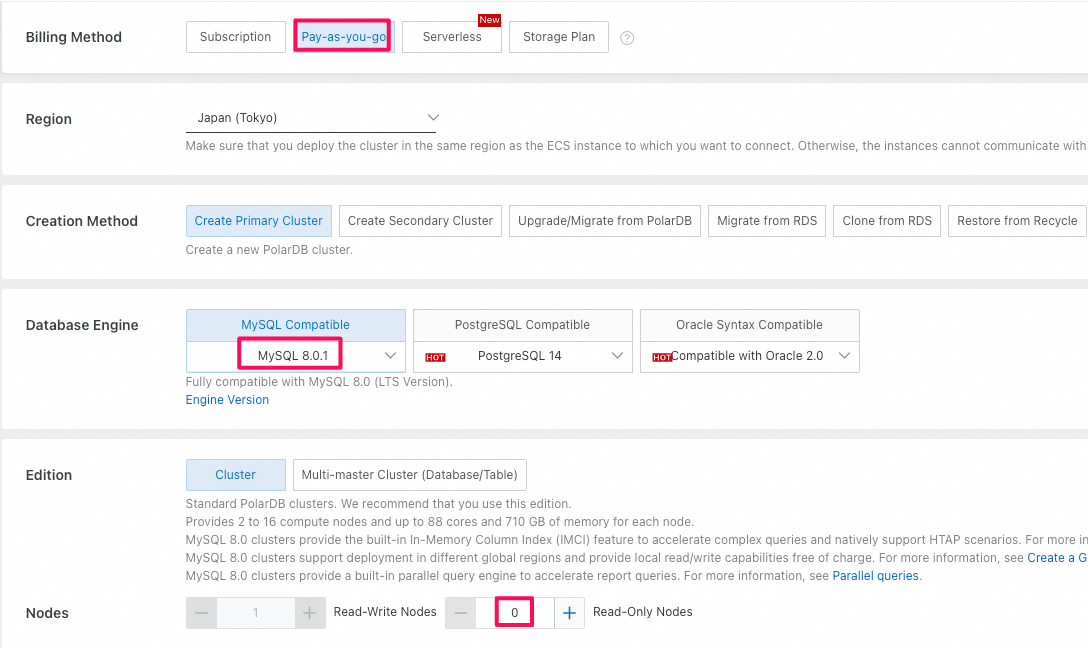Increase Read-Write Nodes with plus icon

coord(309,613)
